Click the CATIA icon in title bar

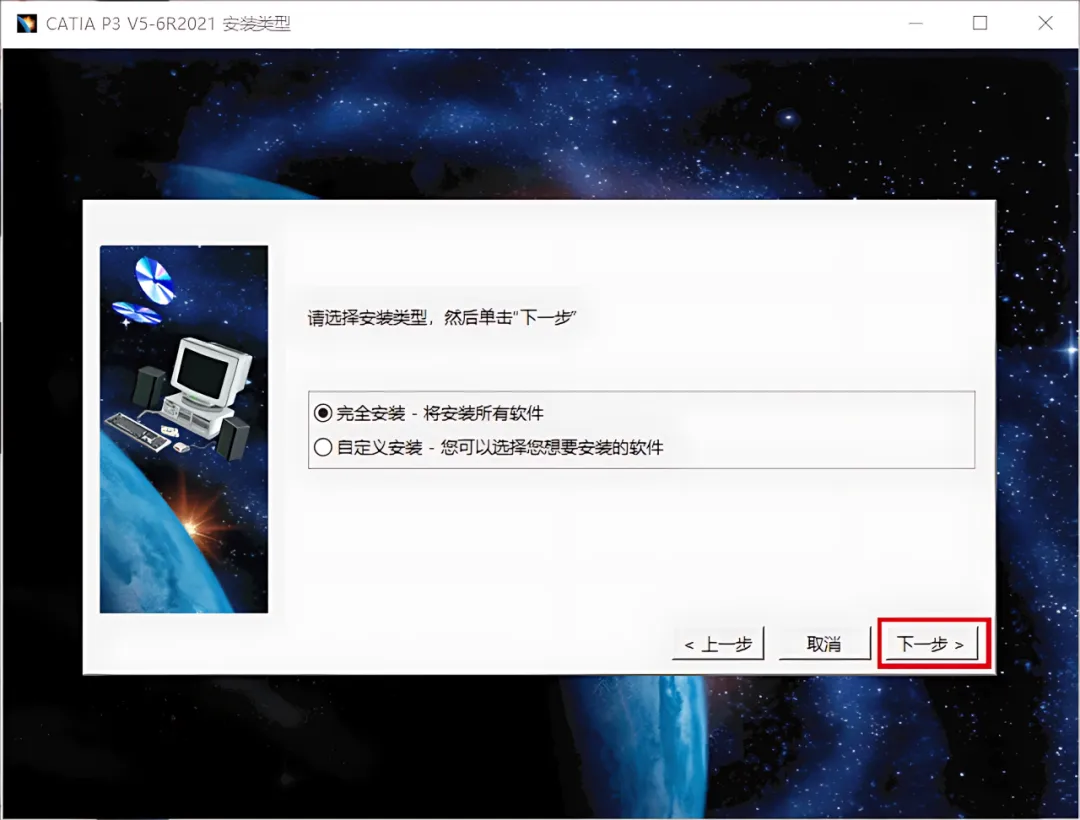click(x=26, y=23)
